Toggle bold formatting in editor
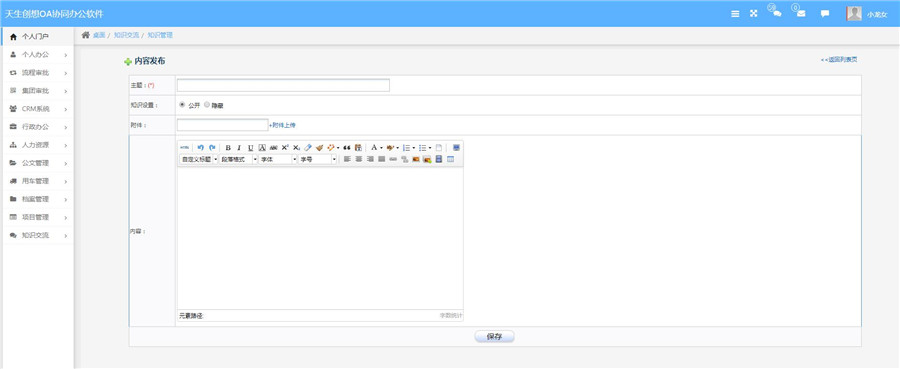Viewport: 900px width, 369px height. click(228, 148)
